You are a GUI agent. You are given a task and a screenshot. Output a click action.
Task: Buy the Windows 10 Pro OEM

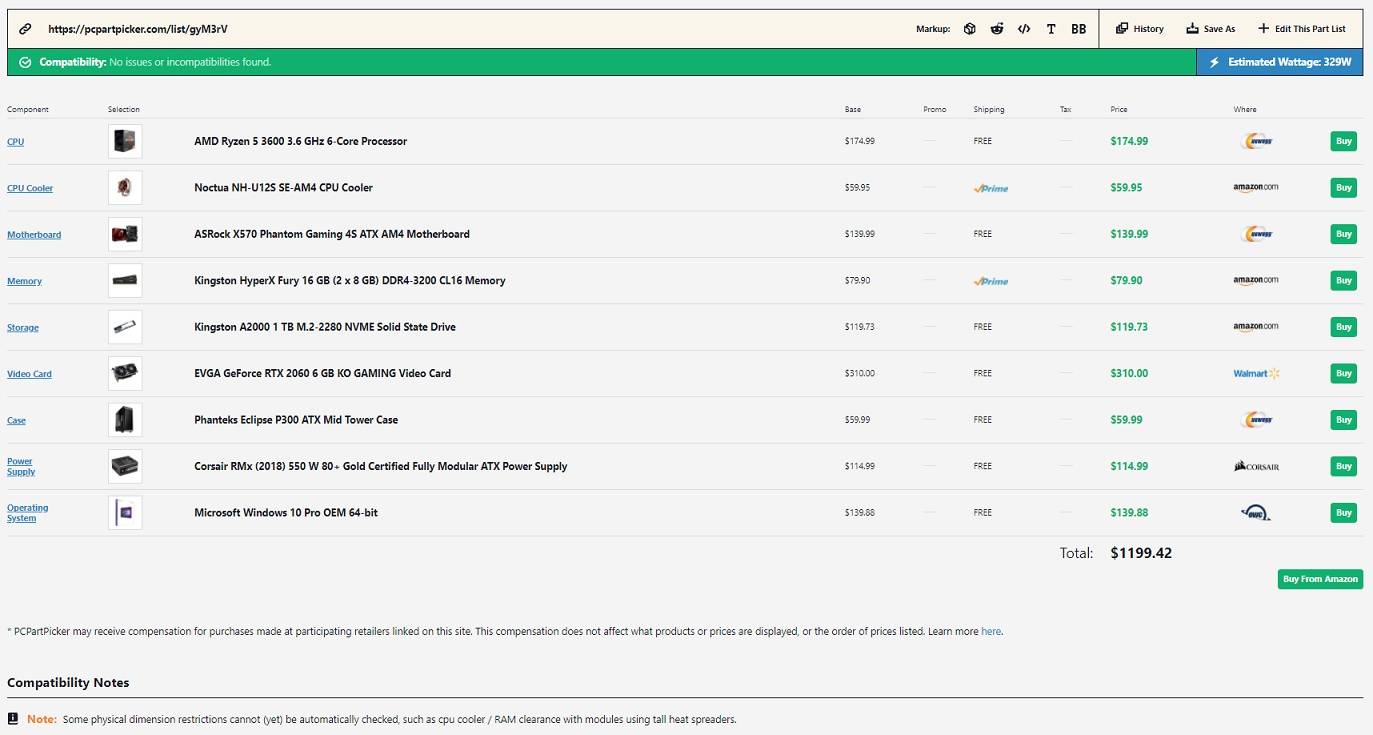point(1344,512)
